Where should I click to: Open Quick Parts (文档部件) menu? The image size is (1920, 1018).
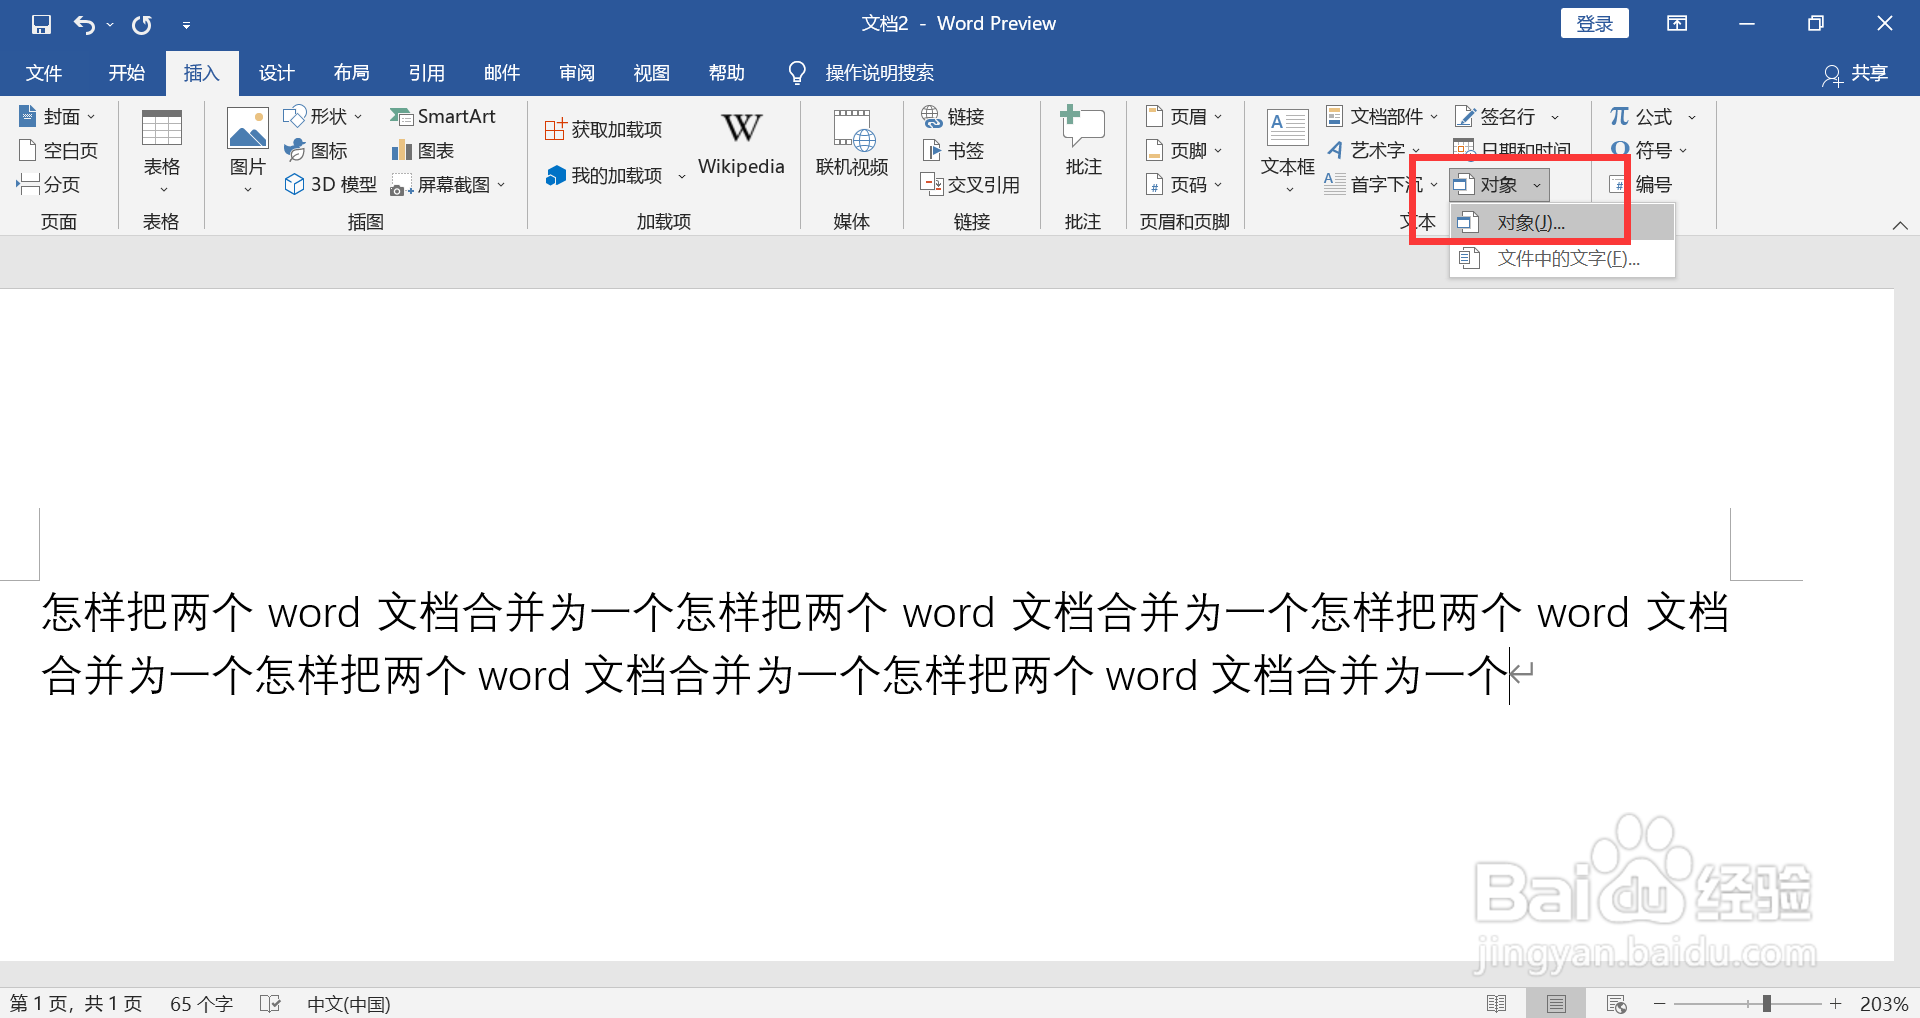pos(1382,117)
